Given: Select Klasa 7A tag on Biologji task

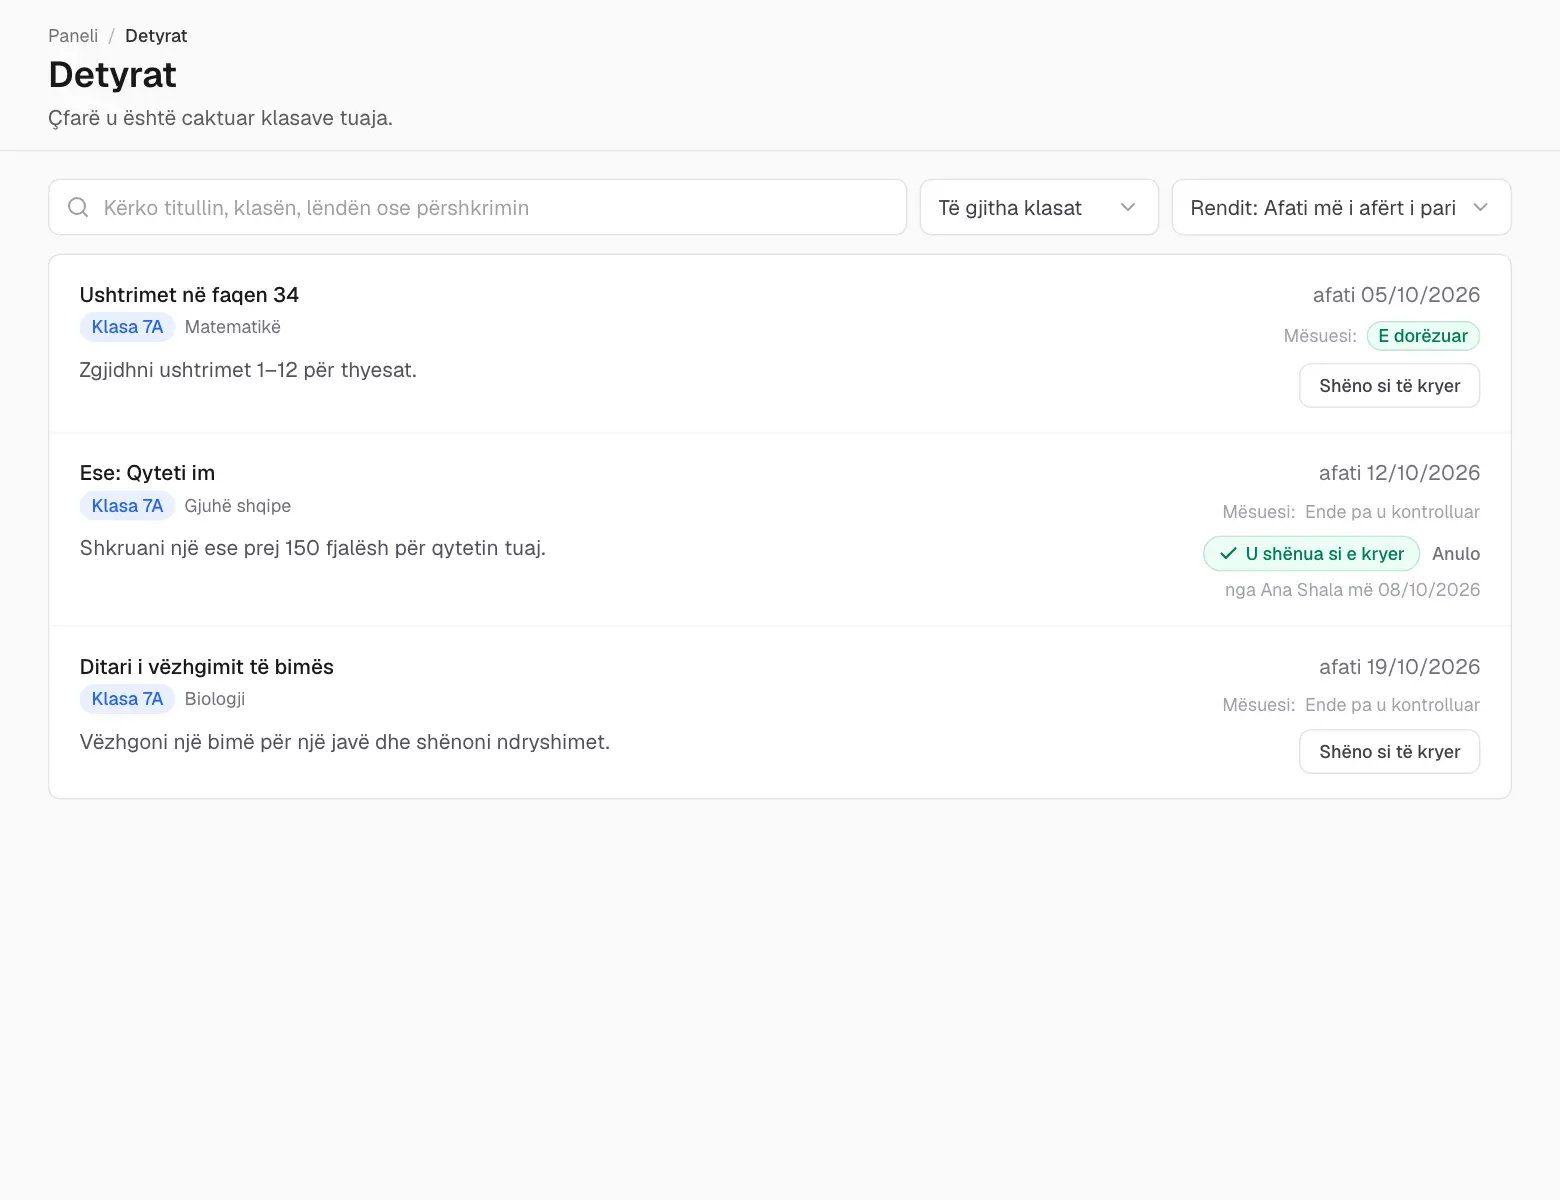Looking at the screenshot, I should [127, 699].
